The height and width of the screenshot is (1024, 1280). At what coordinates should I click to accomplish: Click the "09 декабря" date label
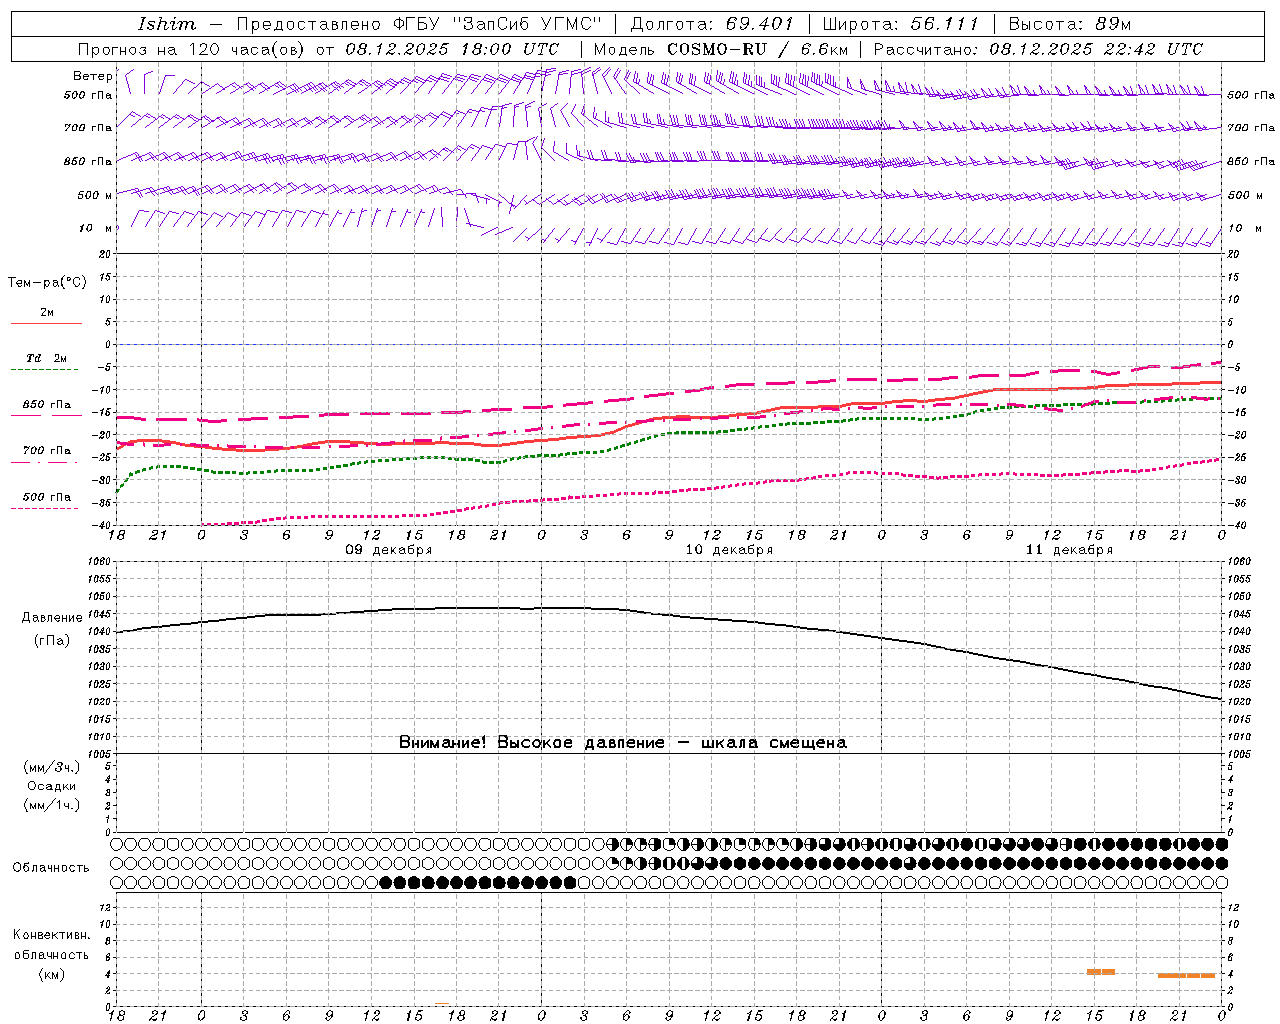(388, 550)
